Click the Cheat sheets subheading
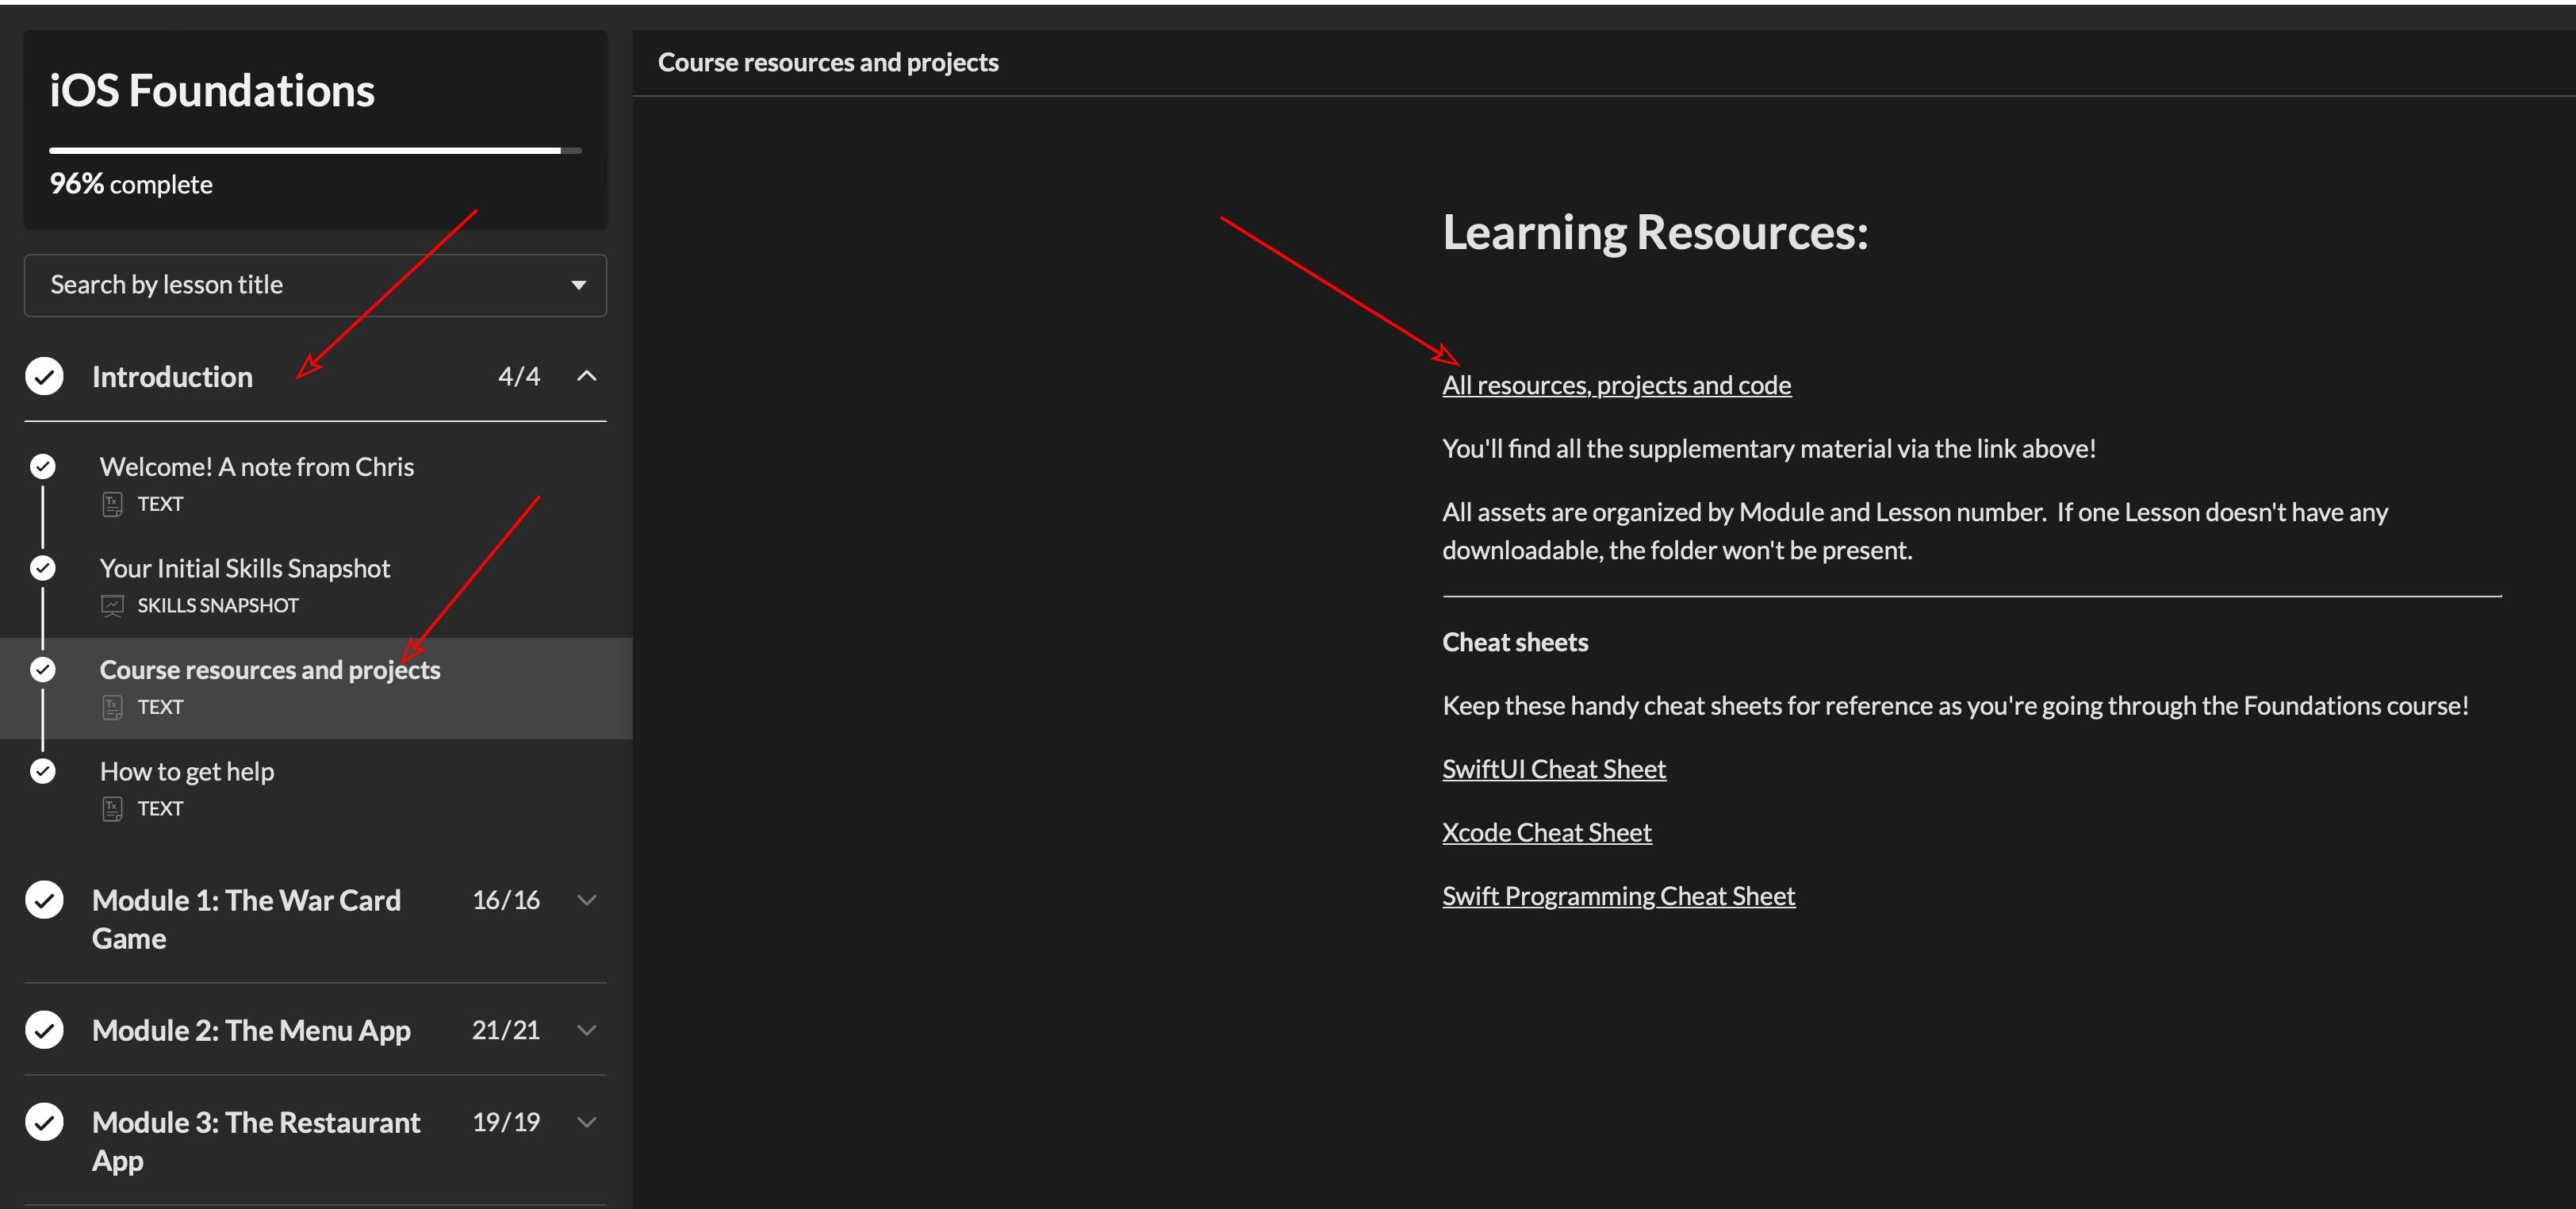 coord(1515,642)
